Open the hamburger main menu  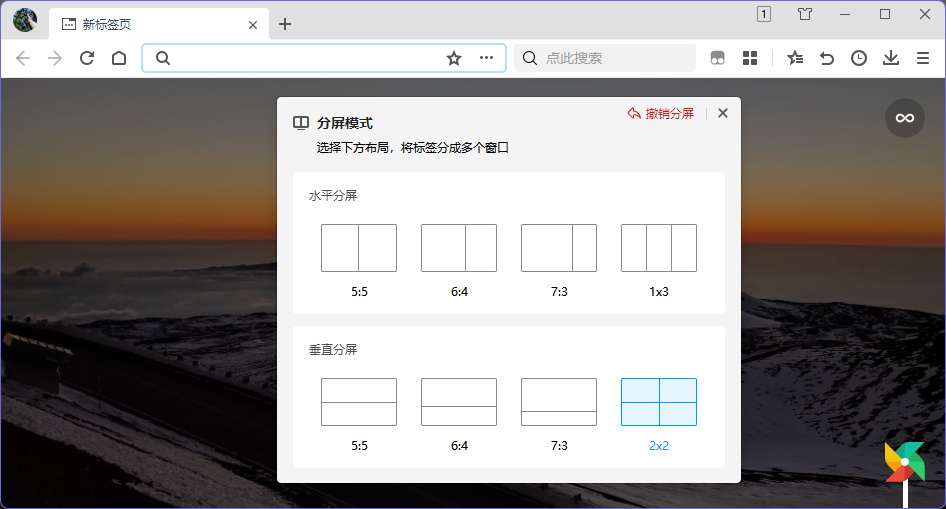click(923, 58)
